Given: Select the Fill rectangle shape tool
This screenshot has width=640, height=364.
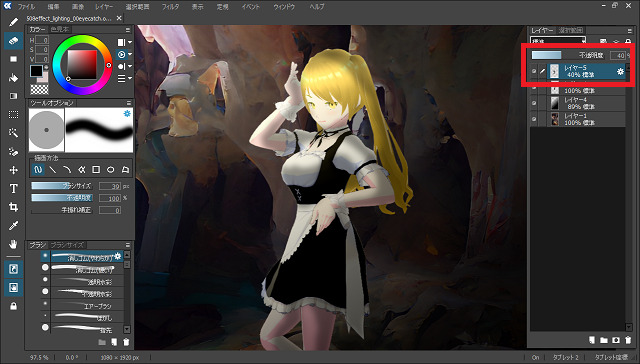Looking at the screenshot, I should (13, 59).
